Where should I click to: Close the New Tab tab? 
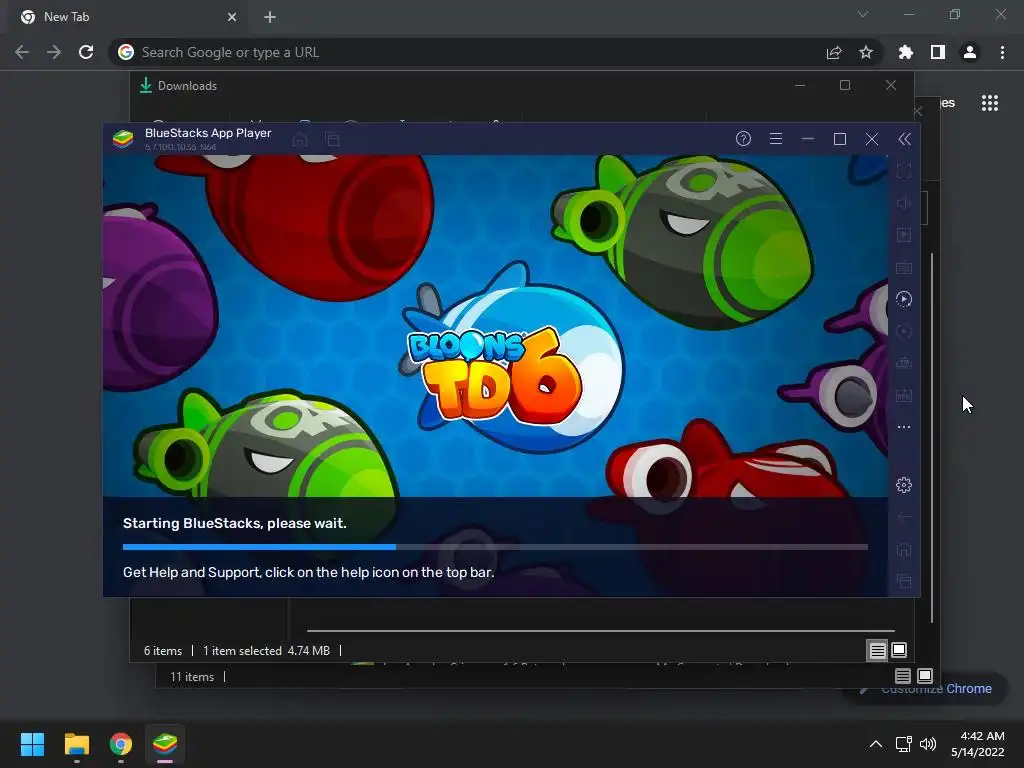[x=232, y=17]
